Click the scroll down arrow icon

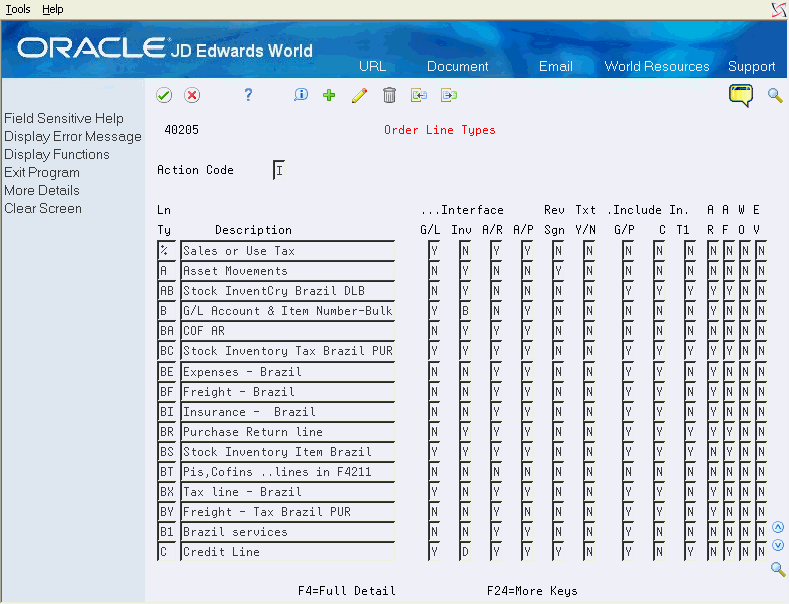pyautogui.click(x=778, y=545)
